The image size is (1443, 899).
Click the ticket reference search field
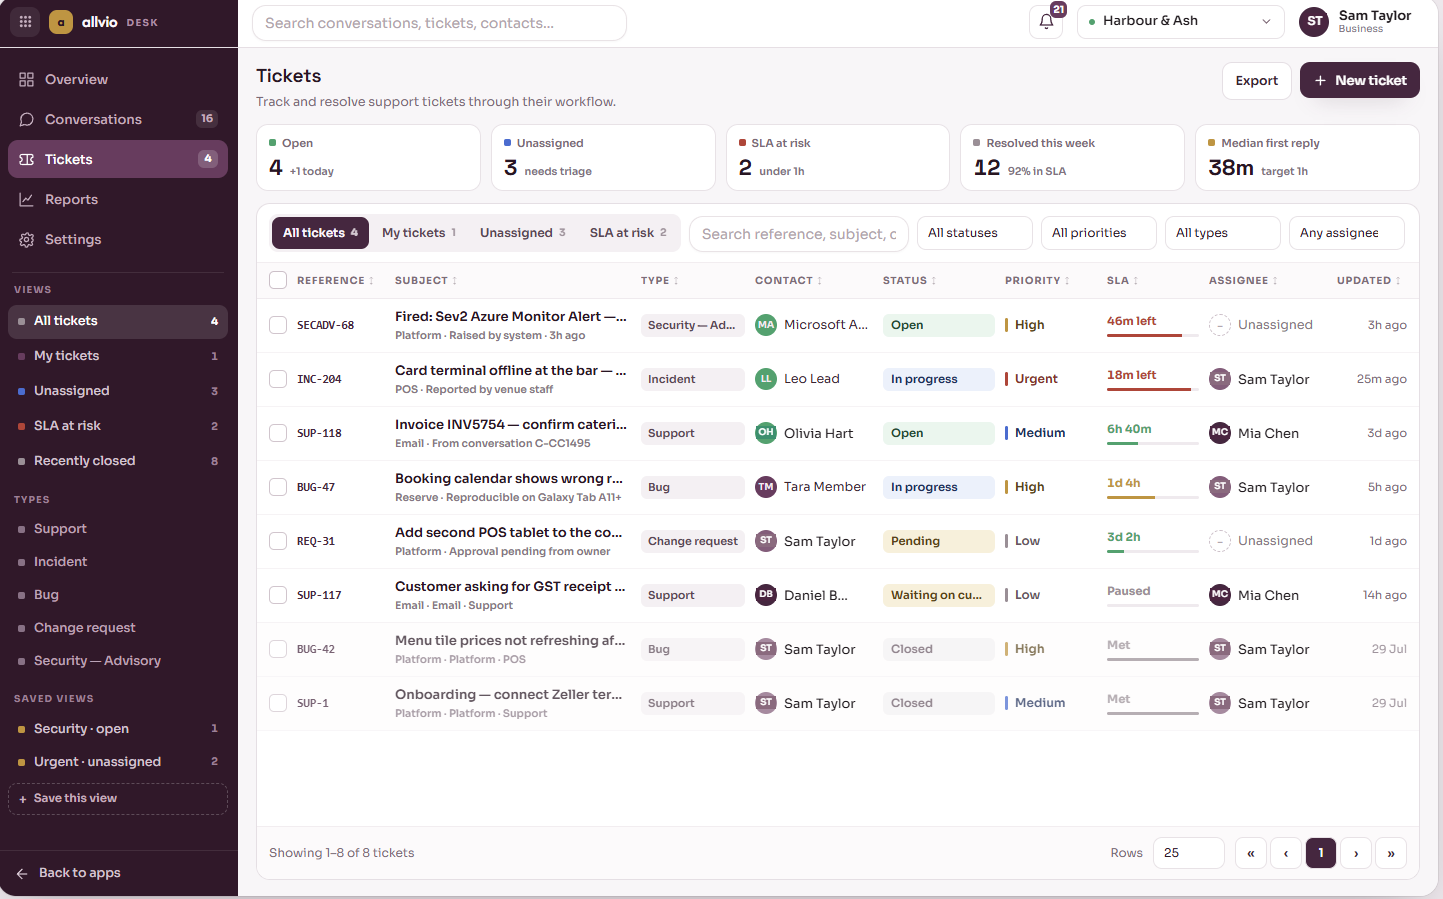[x=799, y=234]
